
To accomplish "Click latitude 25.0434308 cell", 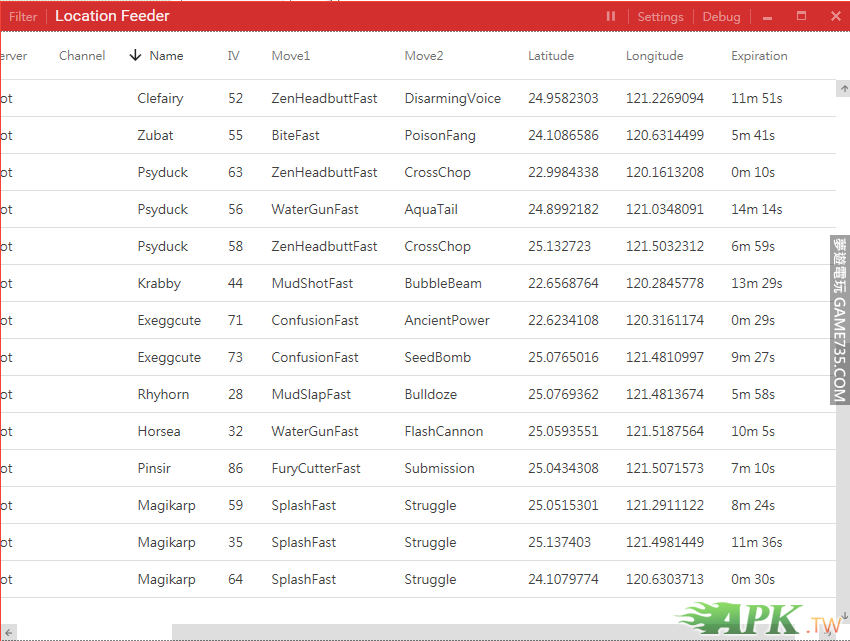I will click(563, 468).
